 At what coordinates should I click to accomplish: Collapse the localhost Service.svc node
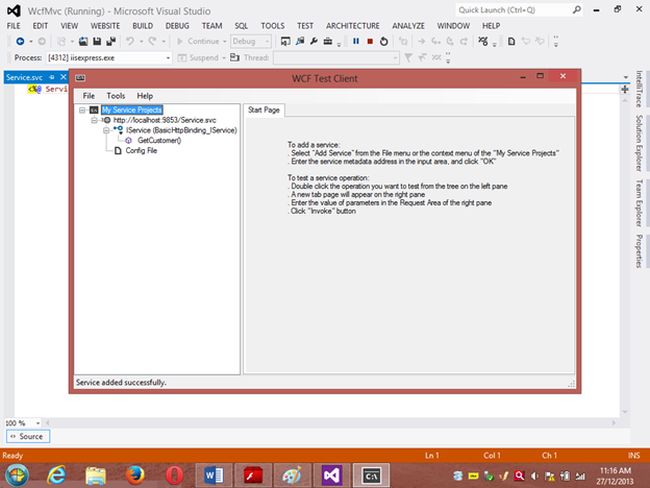click(94, 120)
